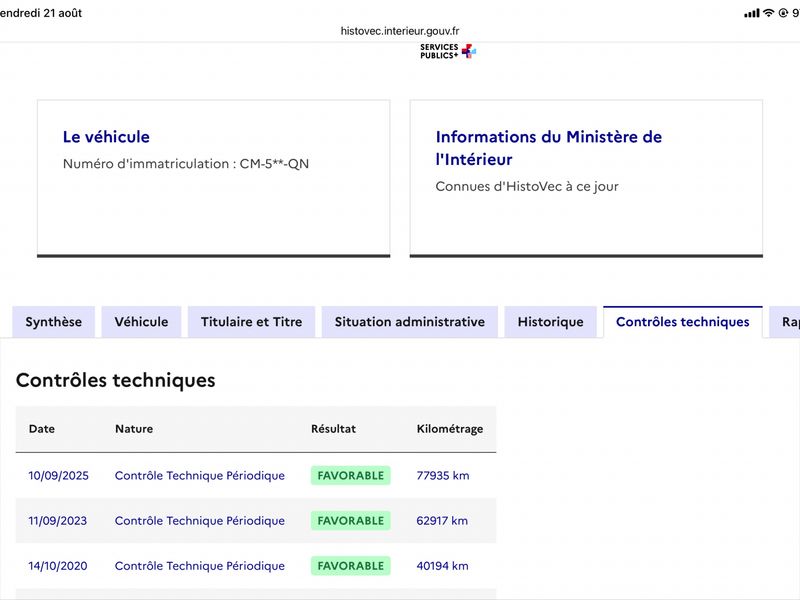
Task: Click the FAVORABLE badge for 14/10/2020
Action: coord(351,566)
